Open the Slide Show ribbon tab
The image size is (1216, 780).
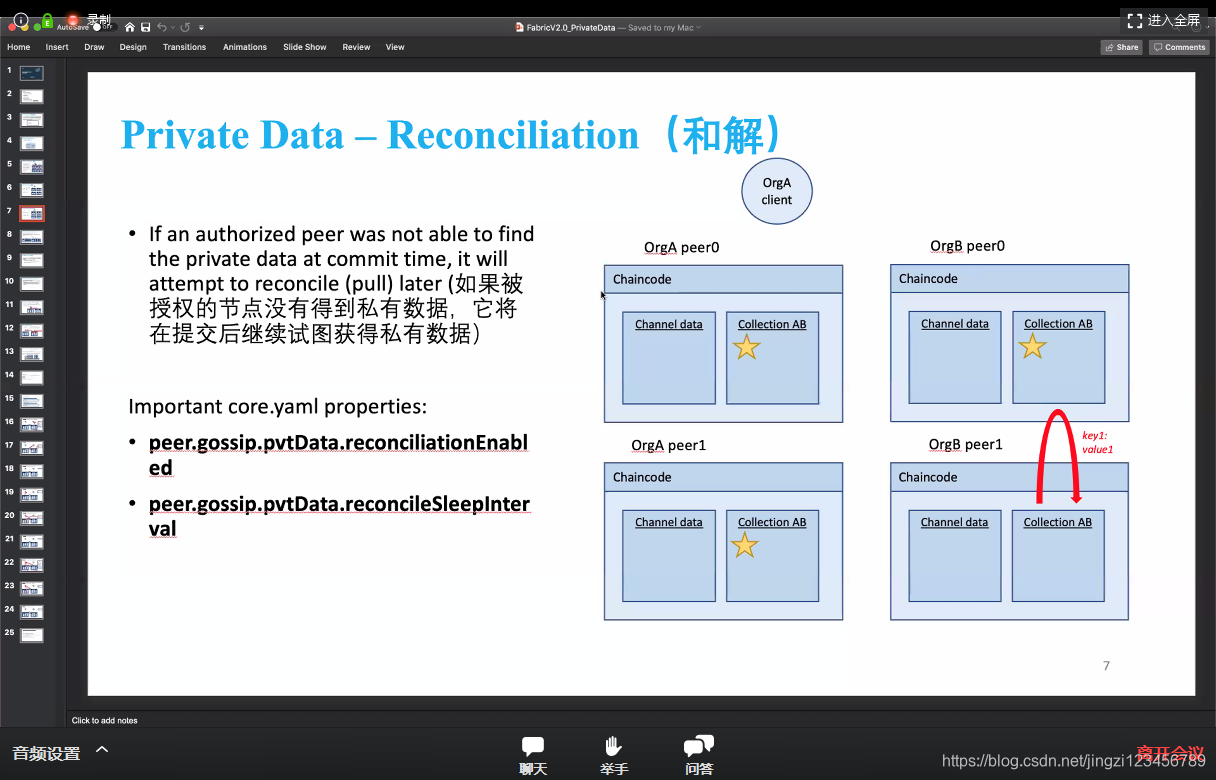click(x=305, y=47)
